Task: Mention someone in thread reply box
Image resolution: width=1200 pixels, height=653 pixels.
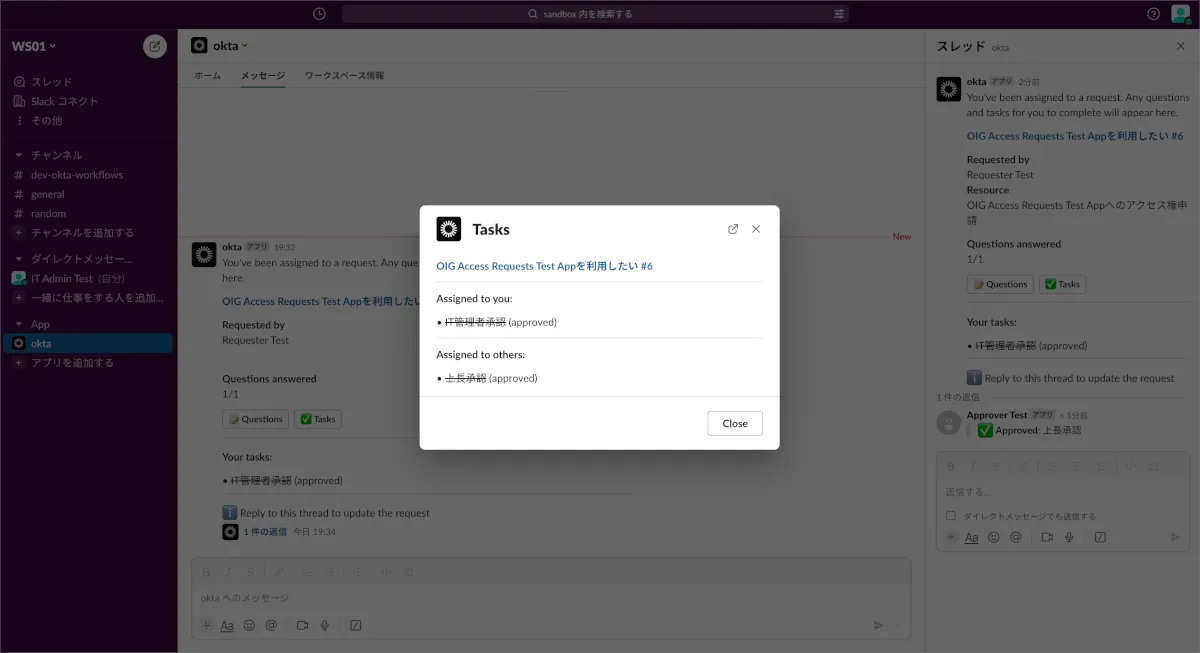Action: [x=1016, y=537]
